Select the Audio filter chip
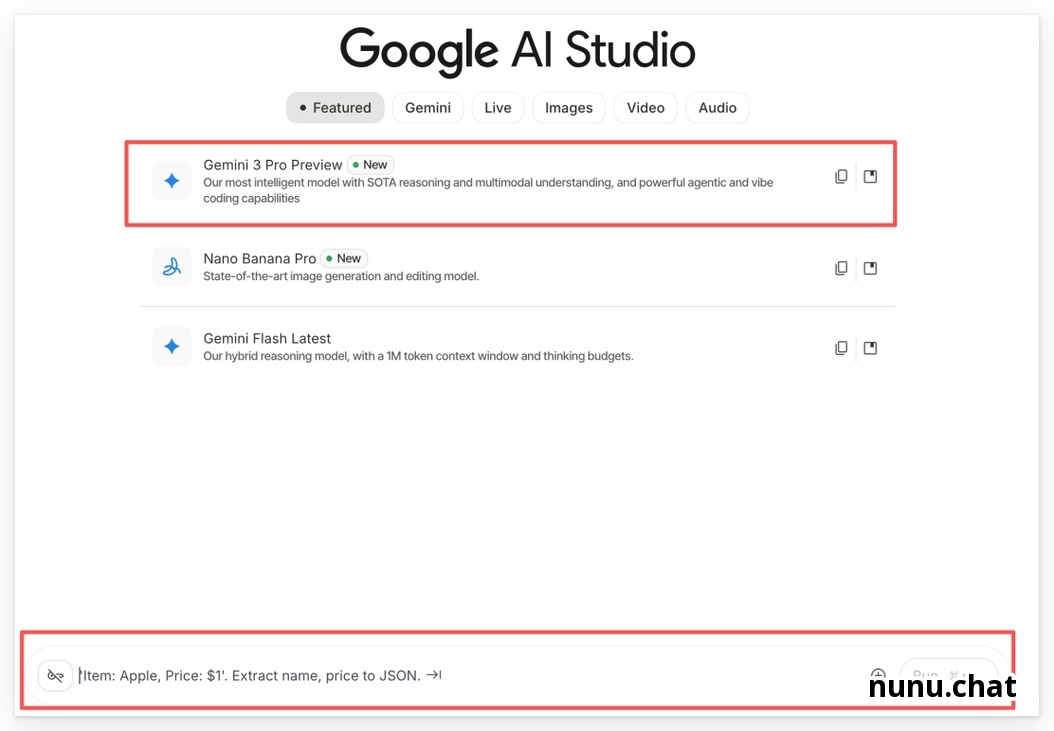Image resolution: width=1054 pixels, height=731 pixels. [717, 107]
